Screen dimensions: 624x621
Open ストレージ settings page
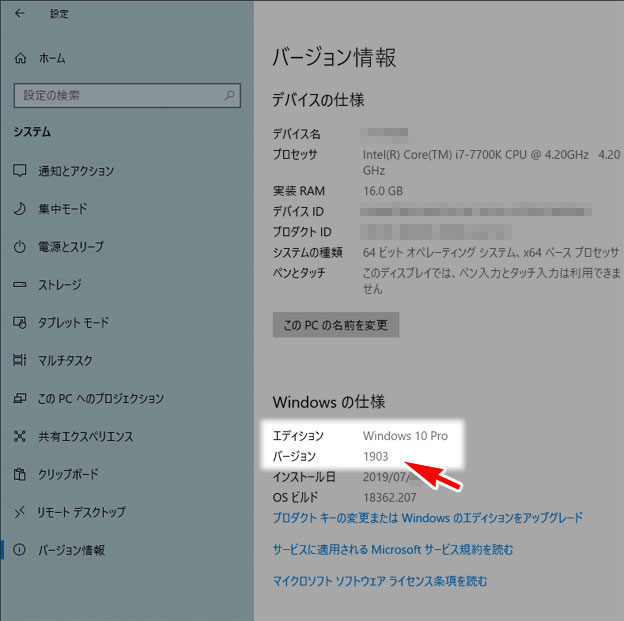60,285
